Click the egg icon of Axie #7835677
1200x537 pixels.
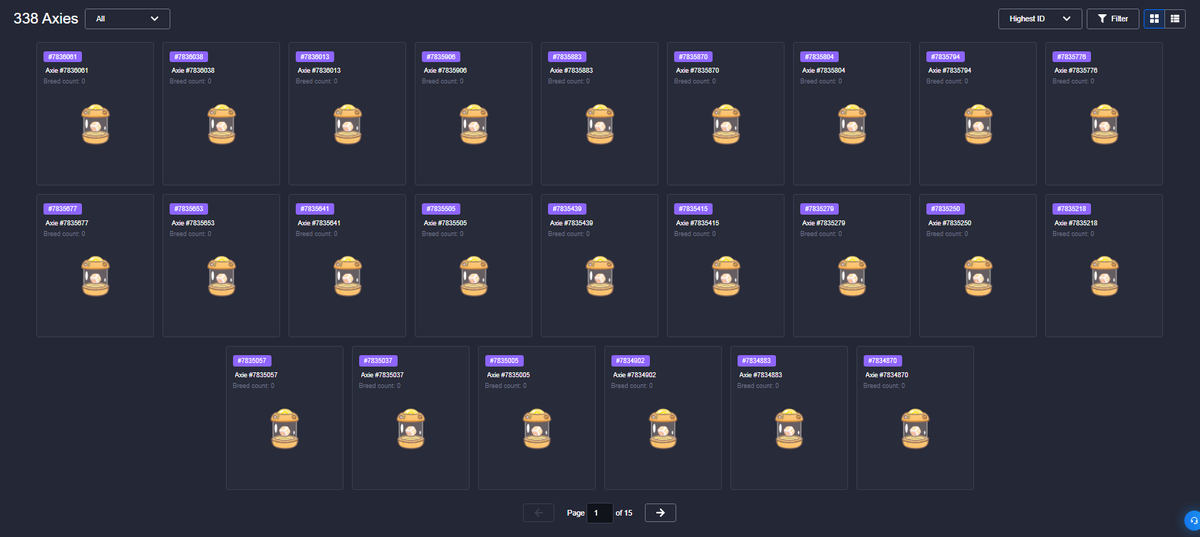95,277
